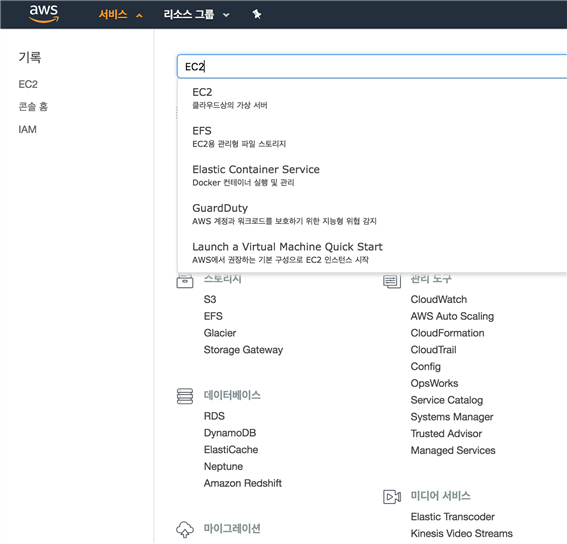Screen dimensions: 567x544
Task: Open 콘솔 홈 from history sidebar
Action: coord(33,107)
